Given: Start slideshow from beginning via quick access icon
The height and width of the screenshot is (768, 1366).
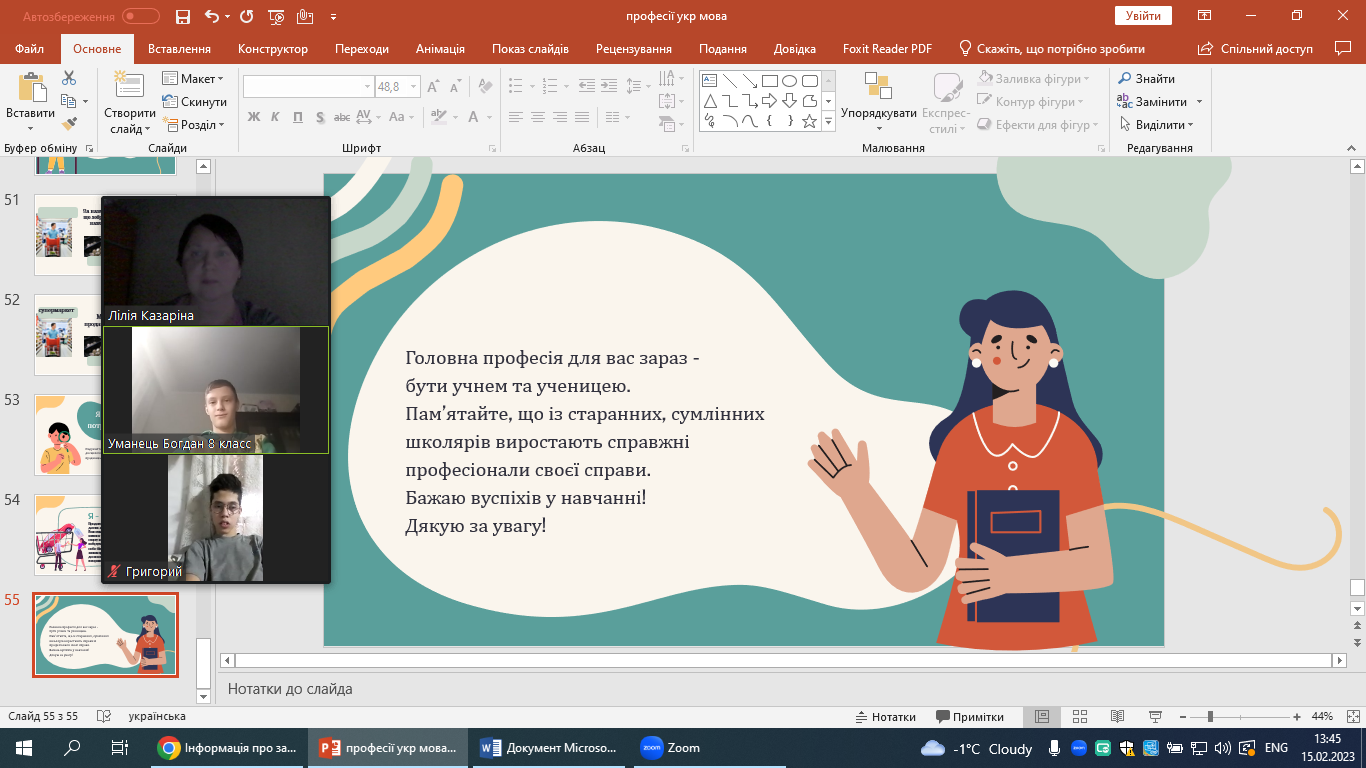Looking at the screenshot, I should tap(276, 16).
